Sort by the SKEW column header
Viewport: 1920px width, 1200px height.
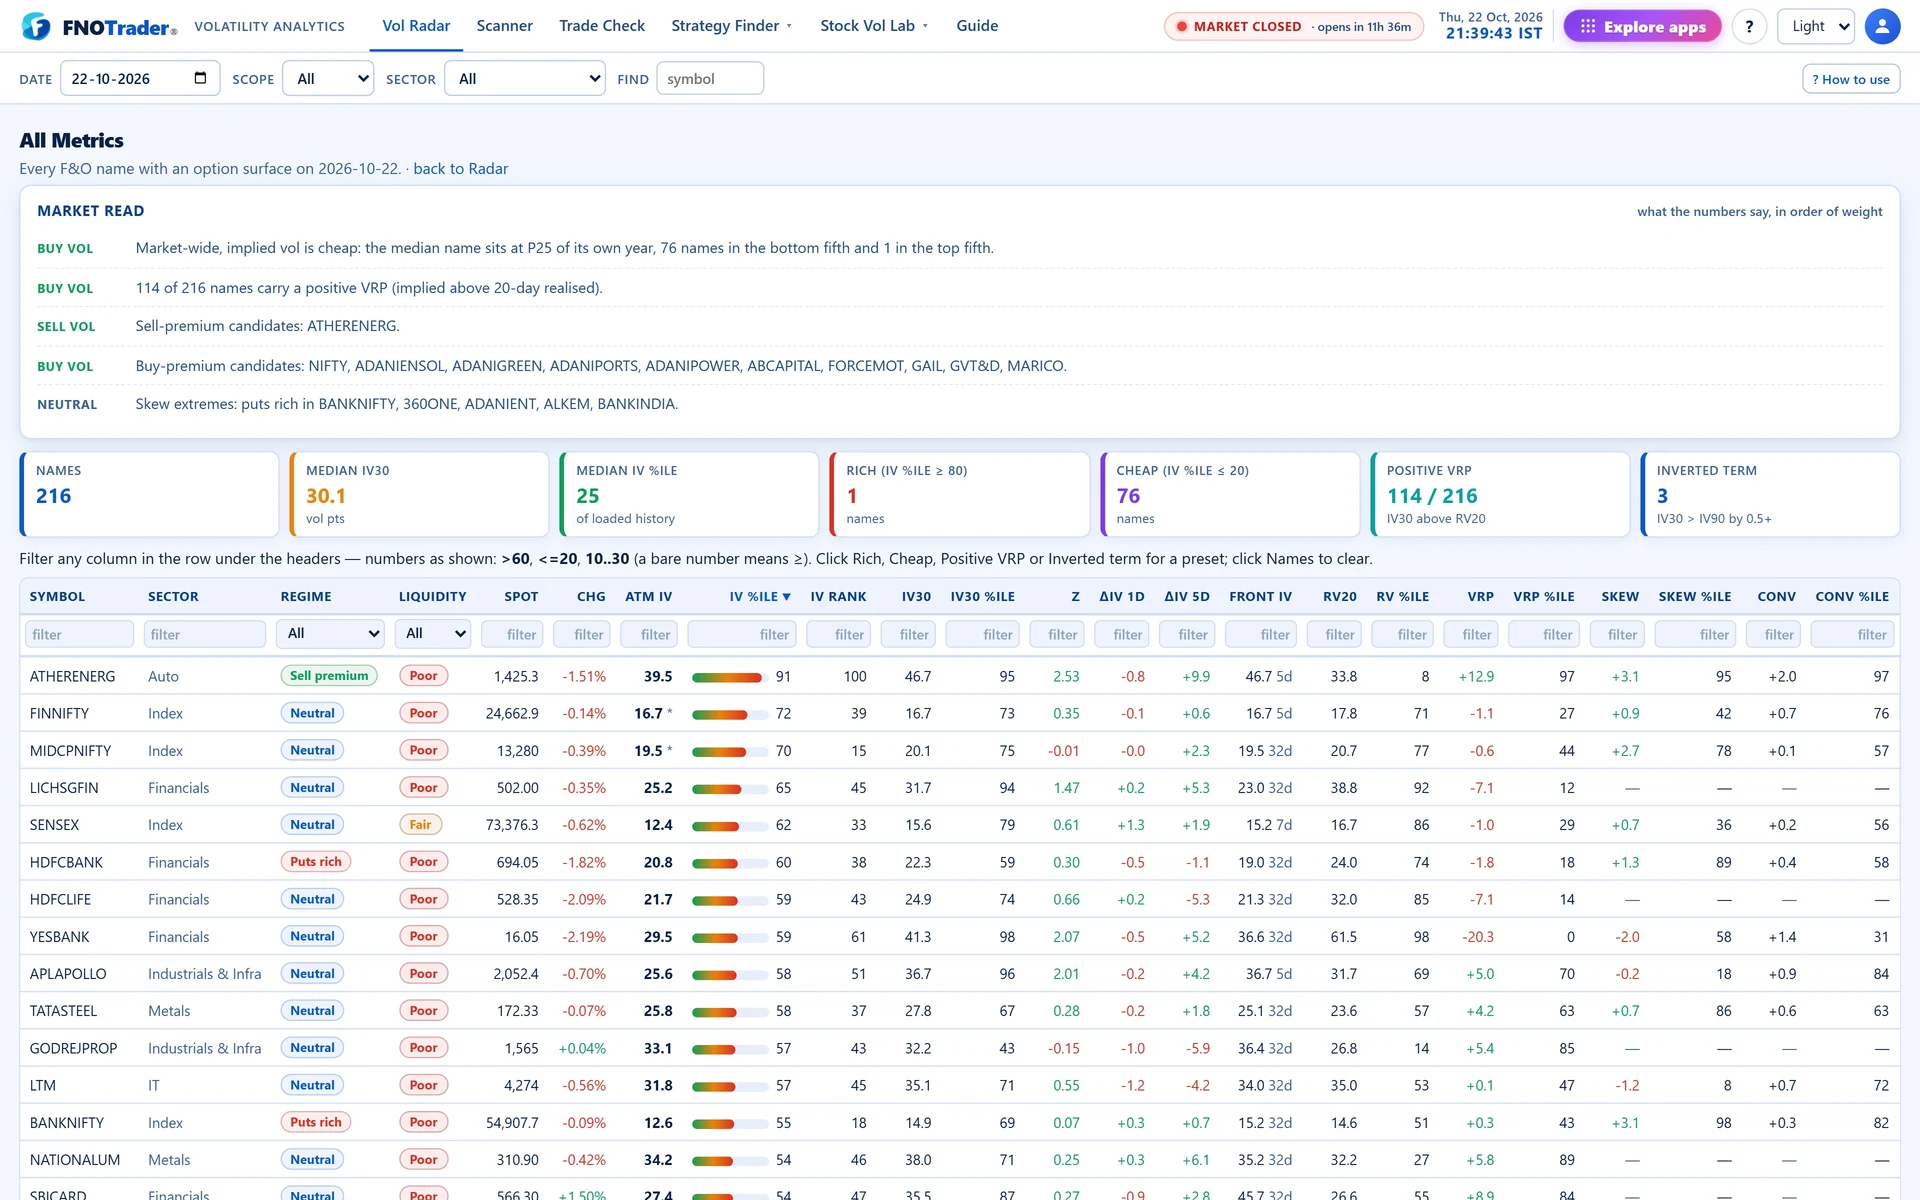coord(1620,596)
